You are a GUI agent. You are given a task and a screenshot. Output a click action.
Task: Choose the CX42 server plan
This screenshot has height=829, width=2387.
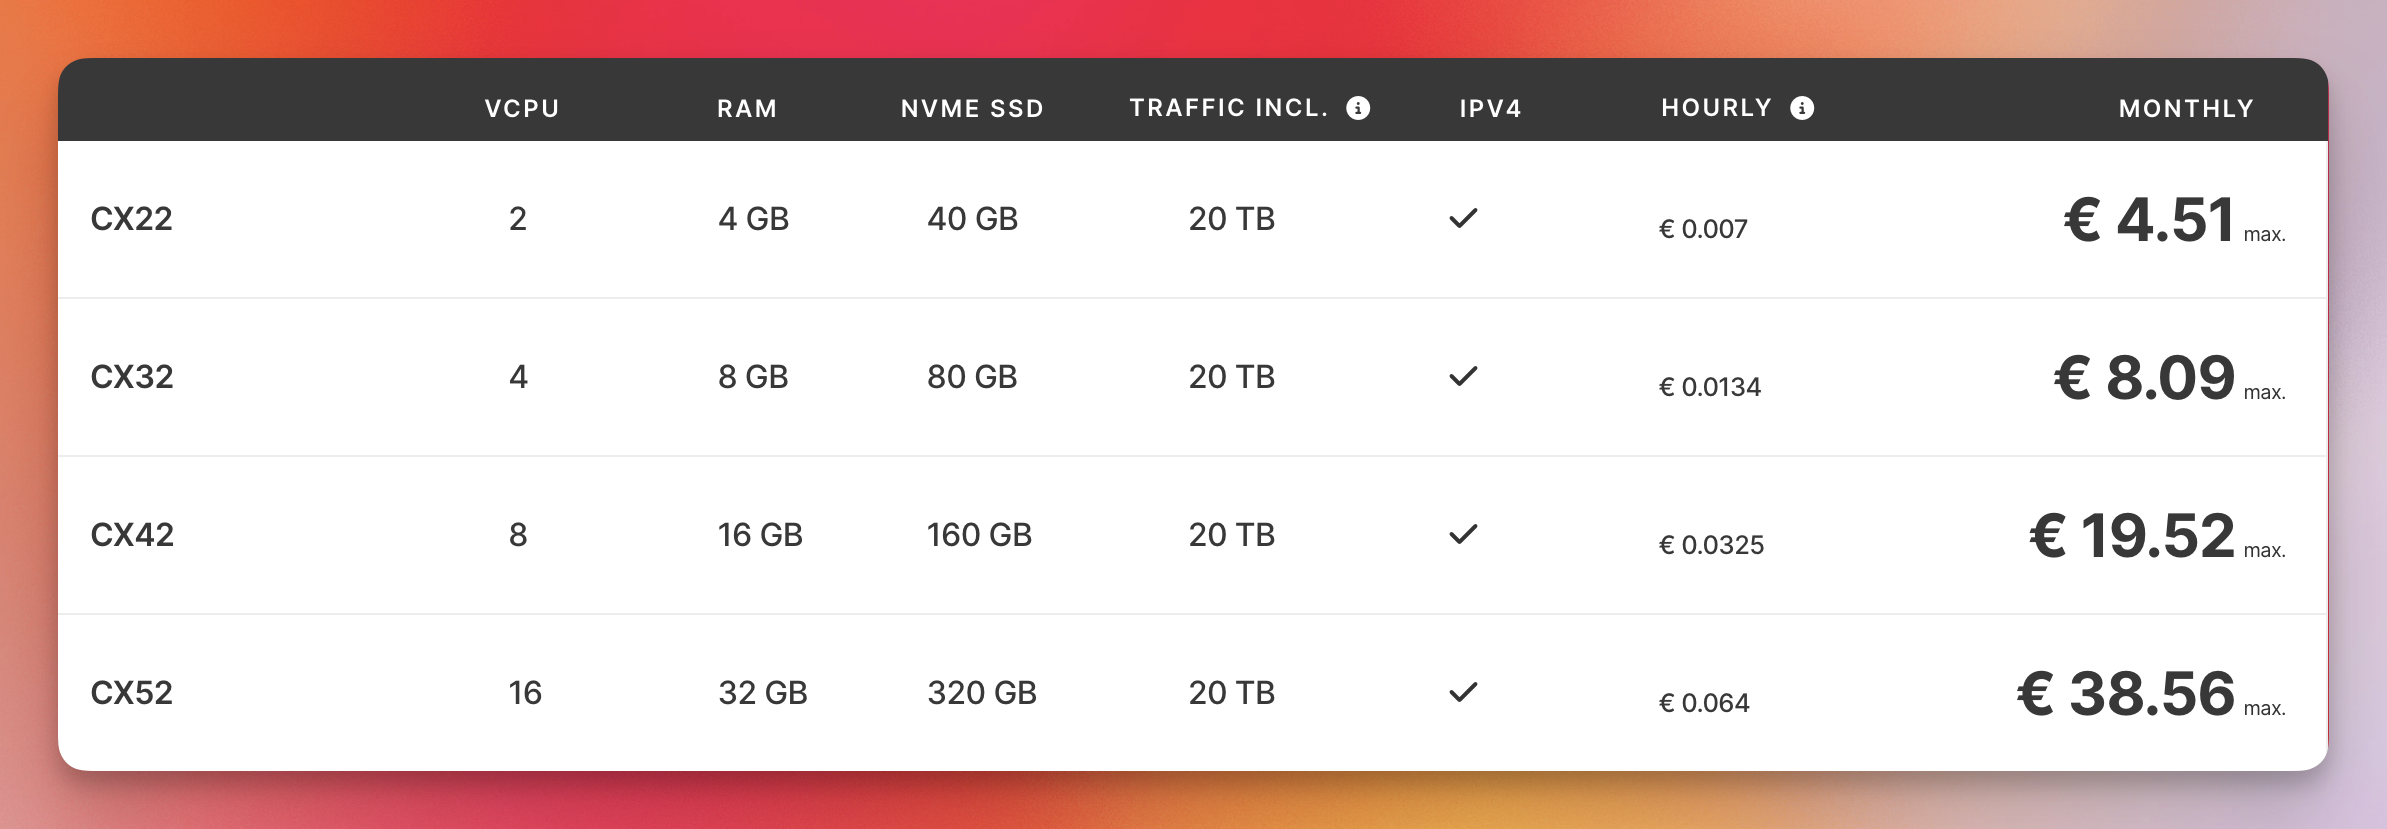(131, 535)
